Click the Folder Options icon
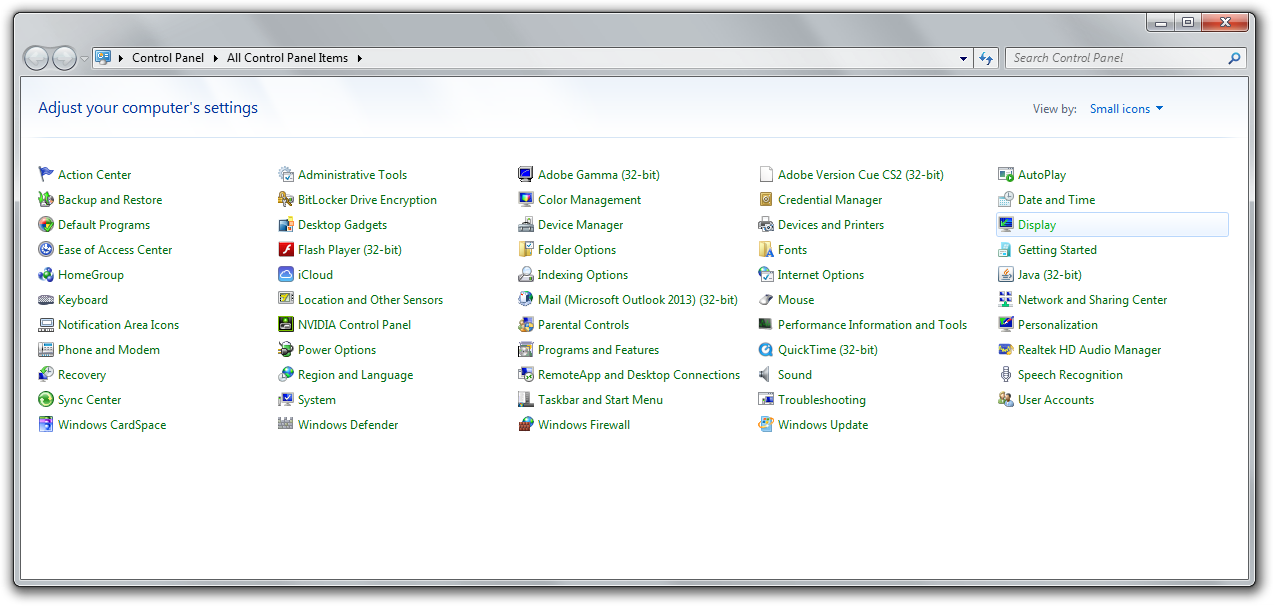 pyautogui.click(x=526, y=249)
